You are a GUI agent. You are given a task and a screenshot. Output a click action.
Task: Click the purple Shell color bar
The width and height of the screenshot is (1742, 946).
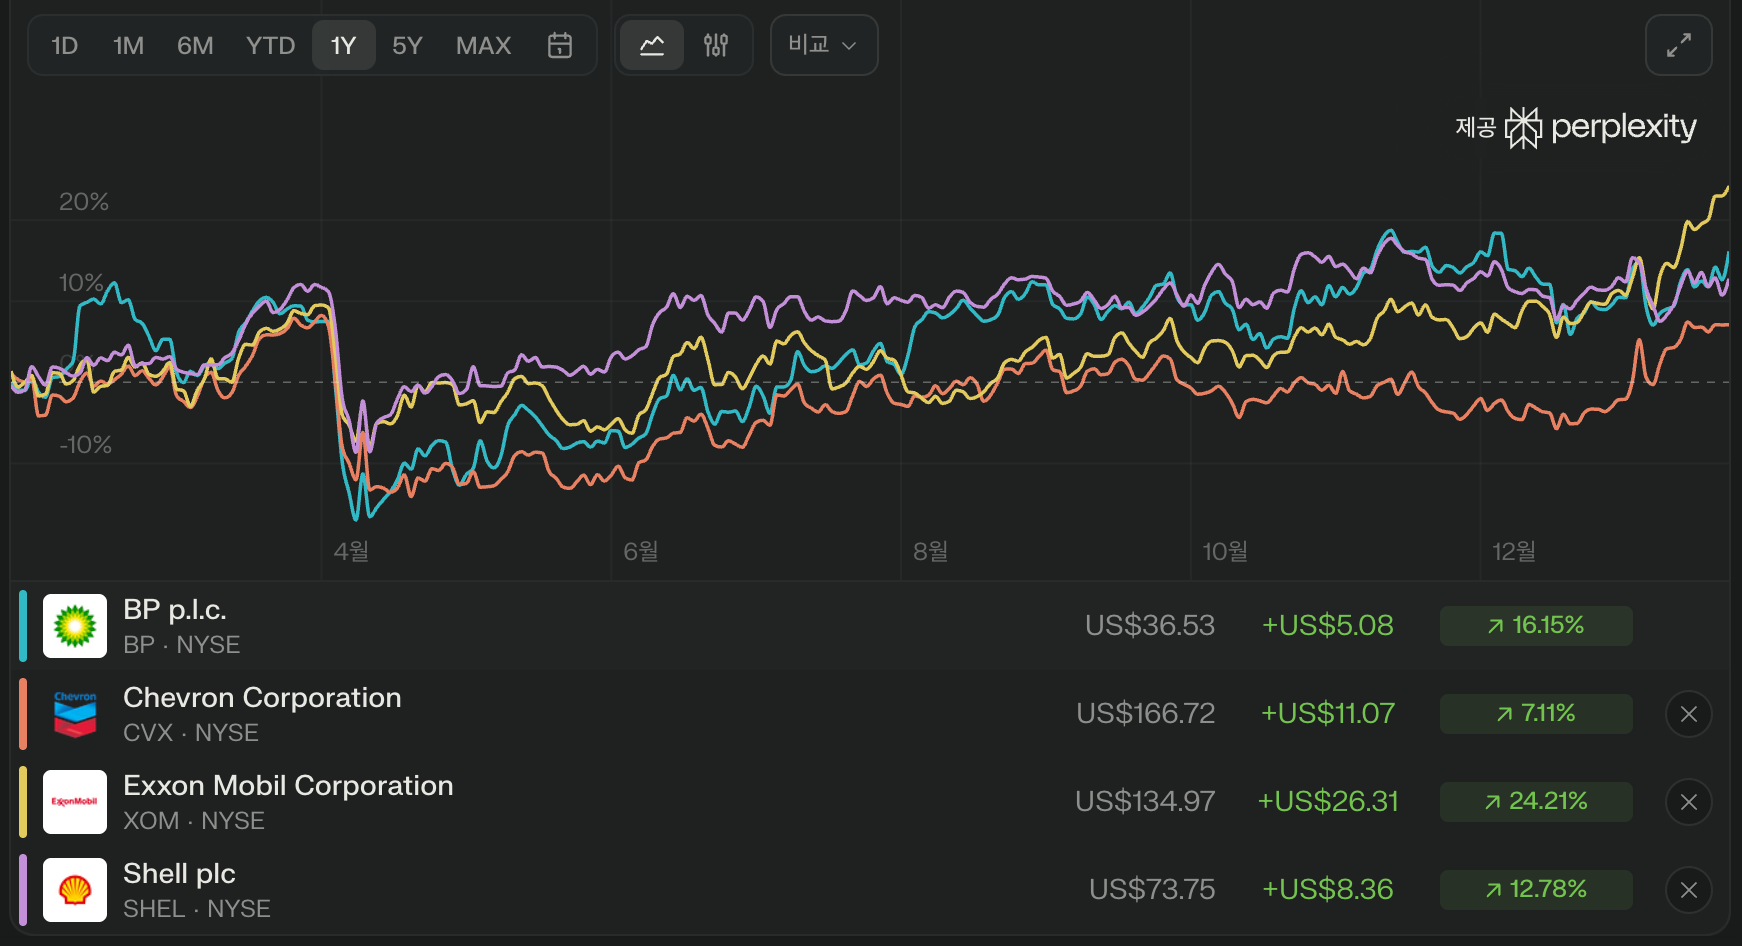pos(23,890)
